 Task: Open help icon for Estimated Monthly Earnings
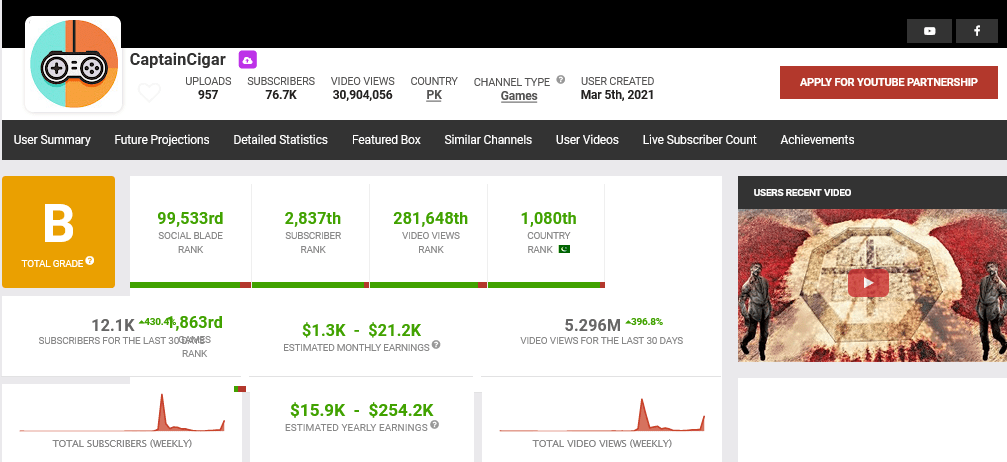pos(436,345)
